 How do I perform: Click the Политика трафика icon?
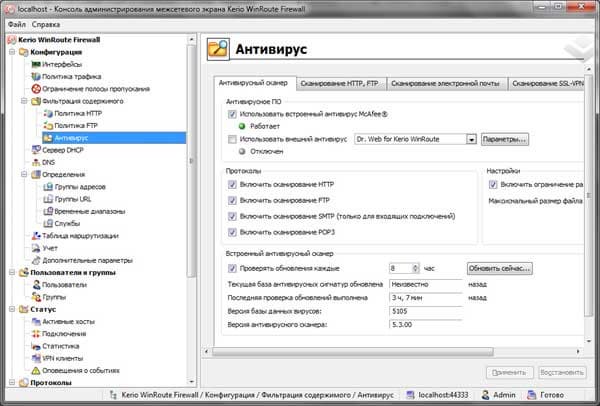click(x=36, y=77)
